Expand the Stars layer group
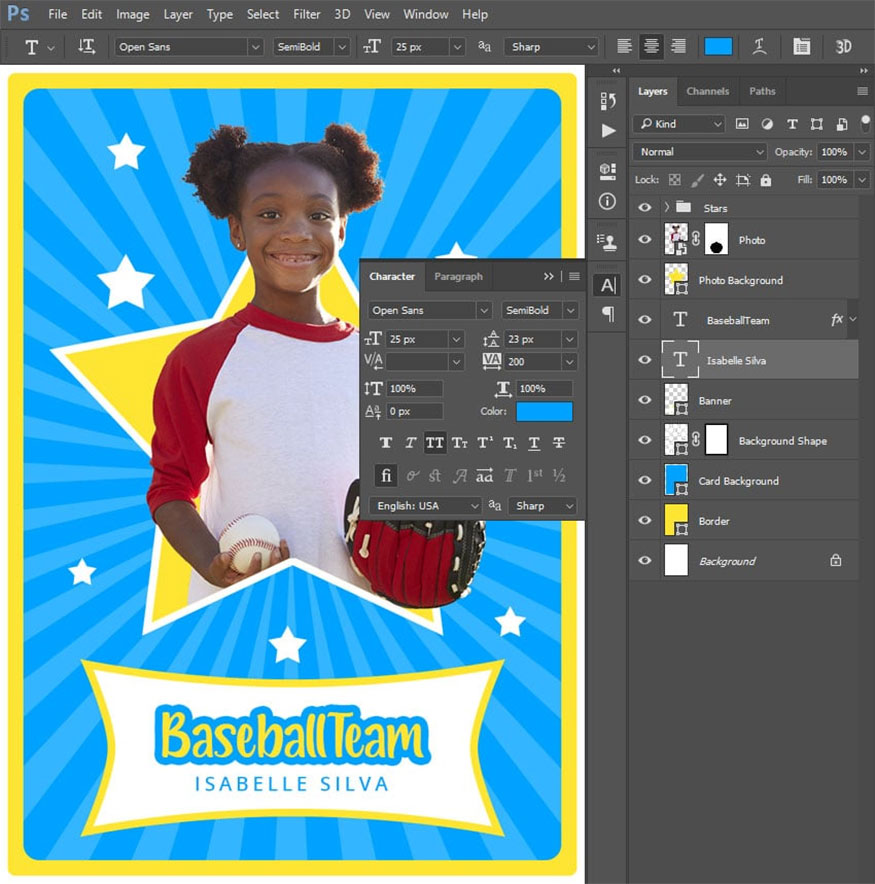This screenshot has height=884, width=875. tap(666, 207)
